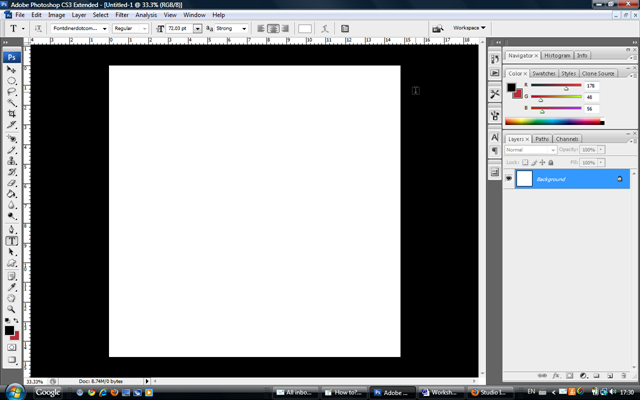
Task: Select the Paint Bucket tool
Action: point(11,194)
